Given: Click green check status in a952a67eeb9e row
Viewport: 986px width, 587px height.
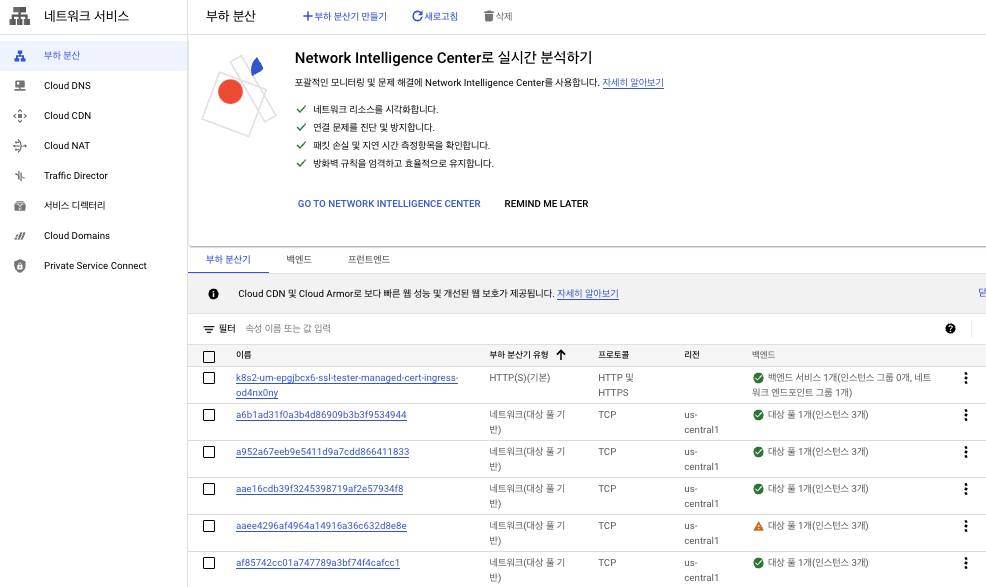Looking at the screenshot, I should click(758, 452).
